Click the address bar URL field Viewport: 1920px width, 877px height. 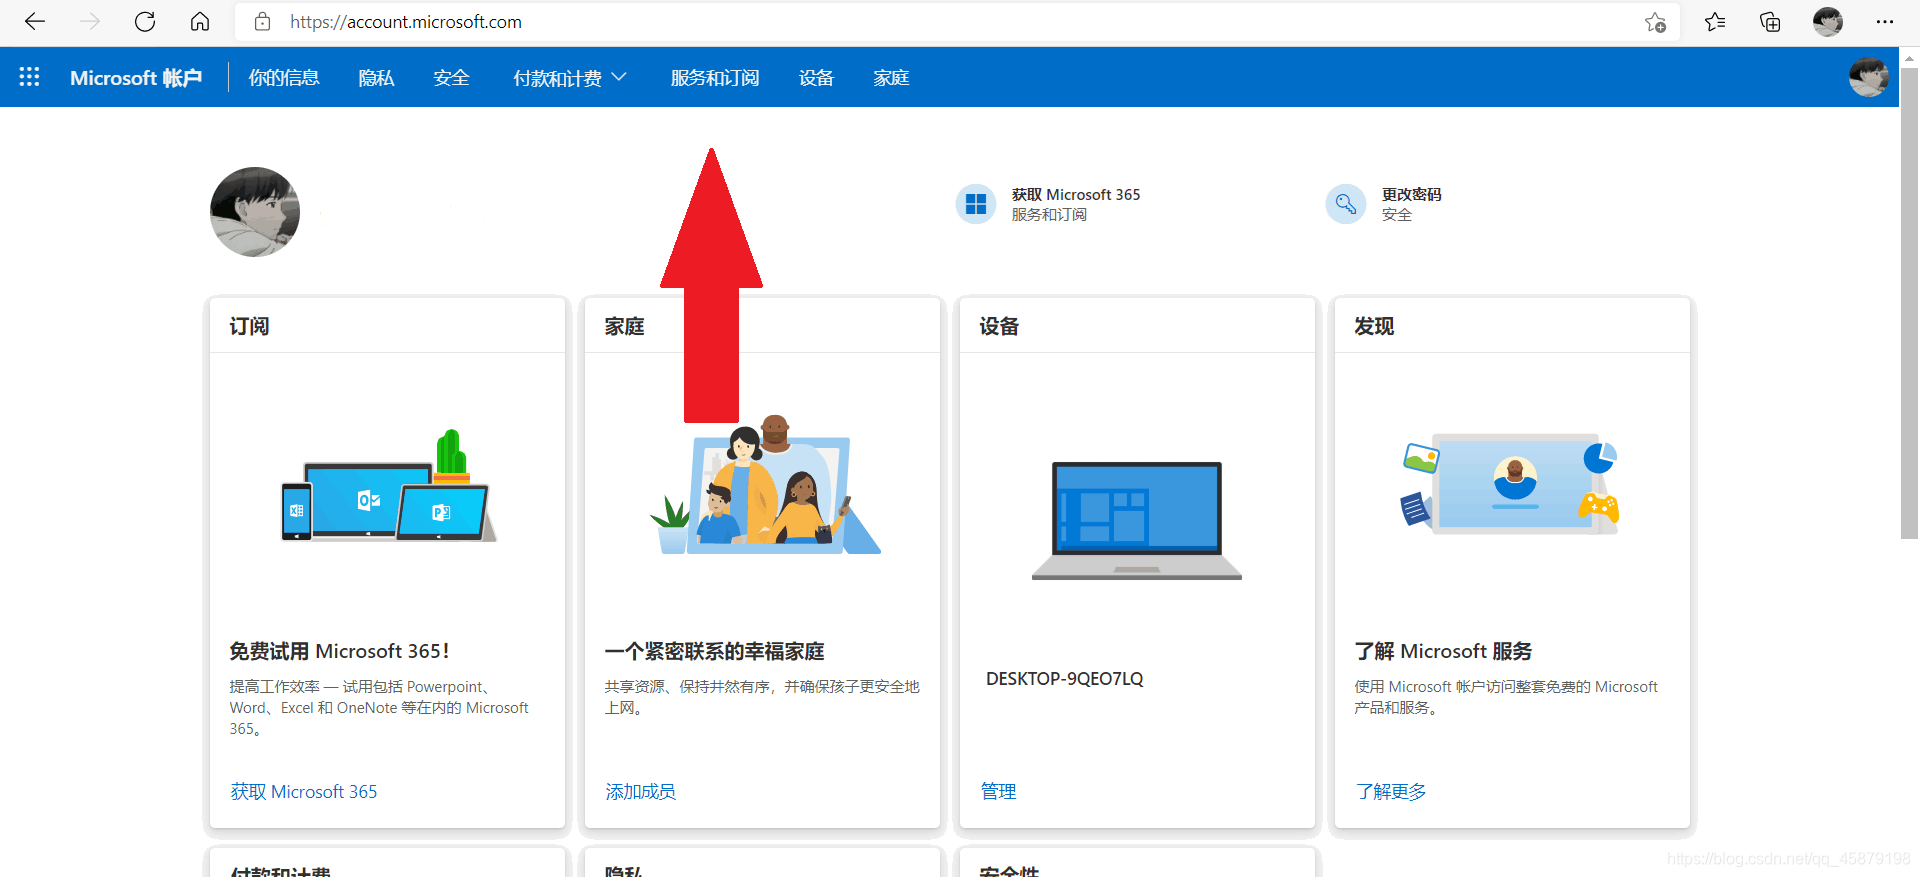click(957, 22)
